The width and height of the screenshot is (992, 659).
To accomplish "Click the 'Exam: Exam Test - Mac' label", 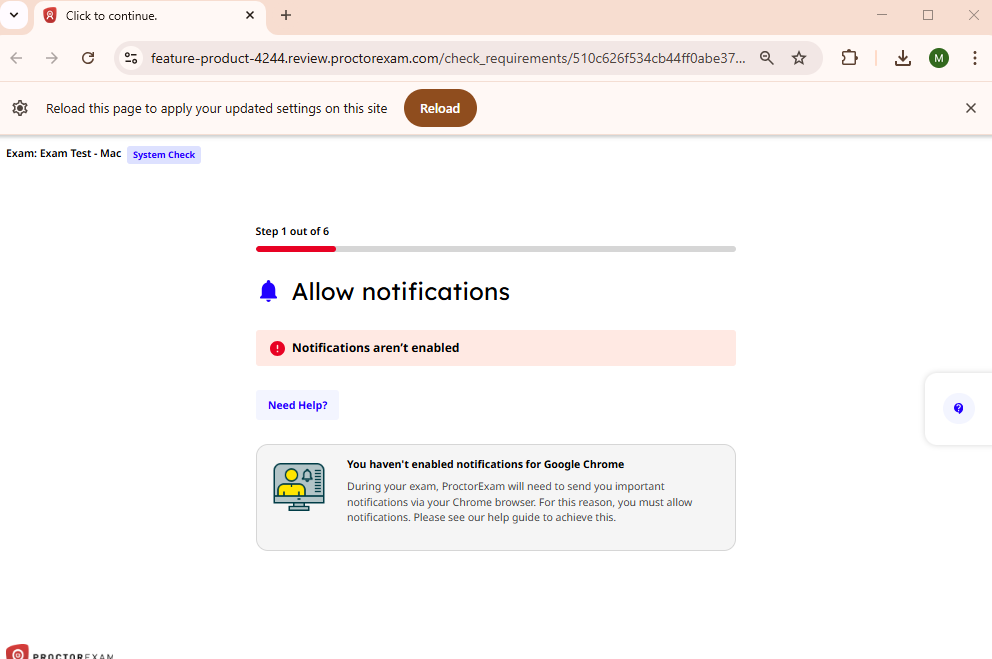I will (x=64, y=154).
